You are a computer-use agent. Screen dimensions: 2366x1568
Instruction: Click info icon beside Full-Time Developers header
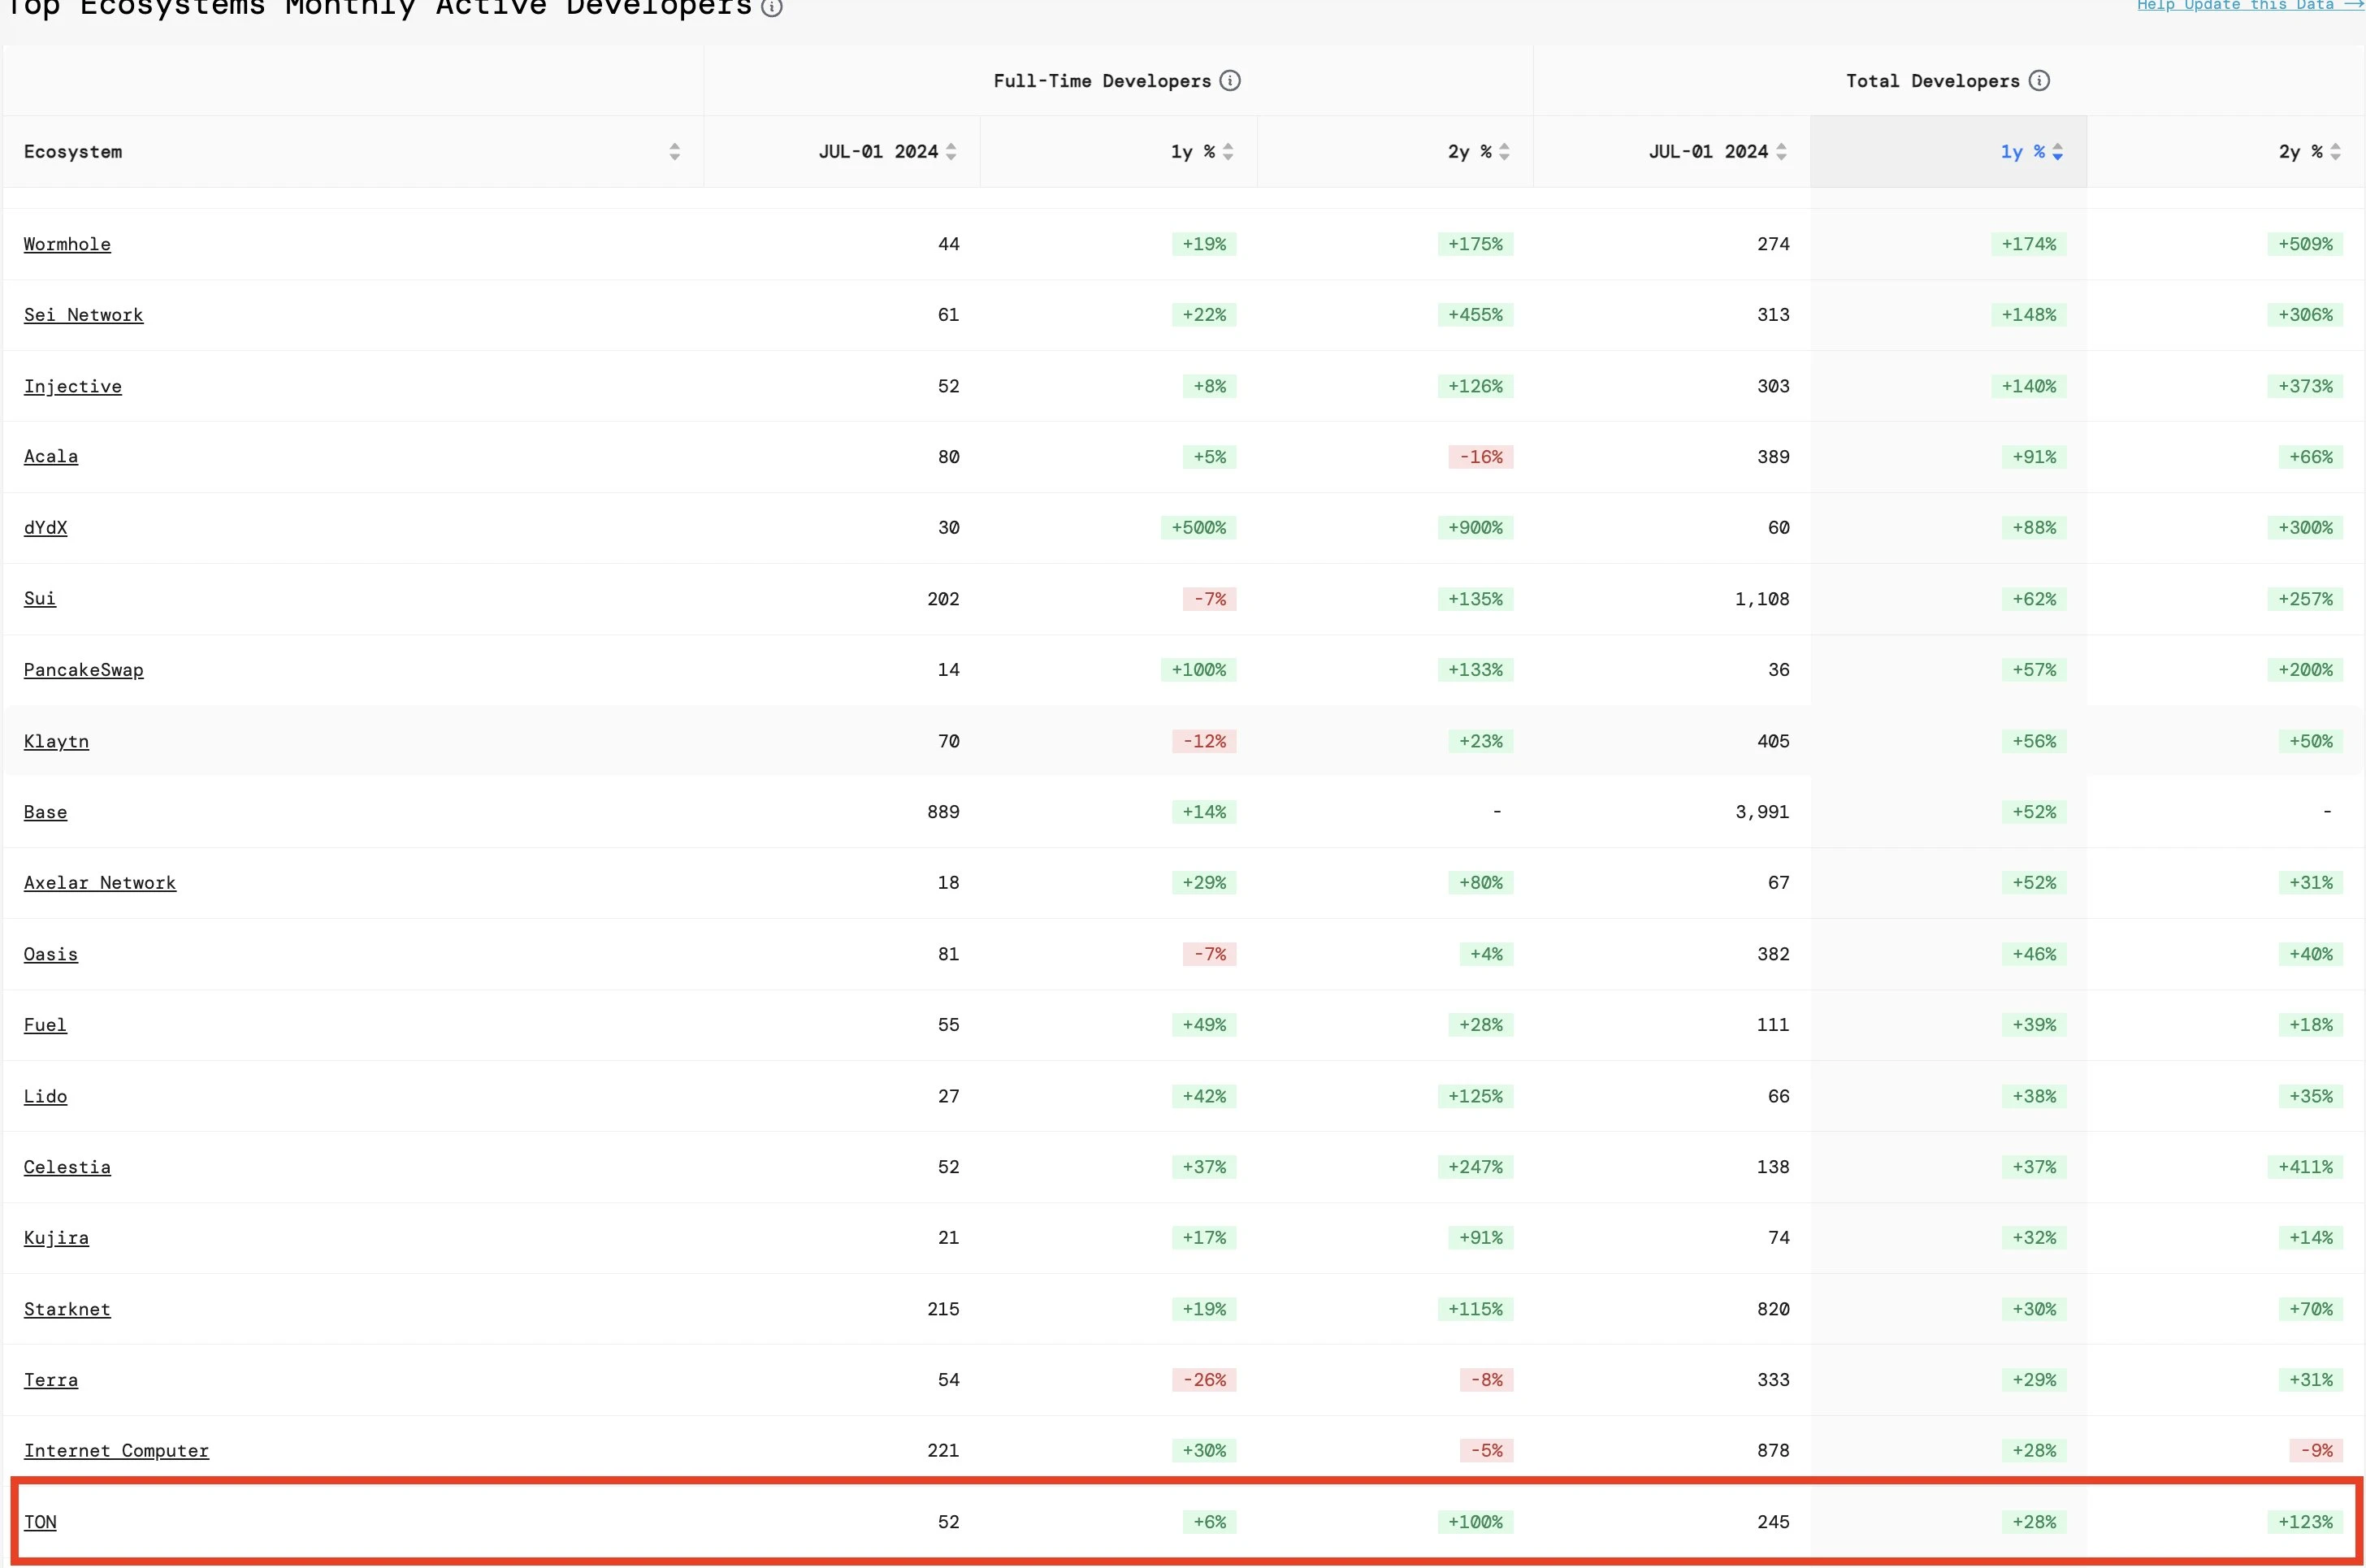(x=1230, y=81)
